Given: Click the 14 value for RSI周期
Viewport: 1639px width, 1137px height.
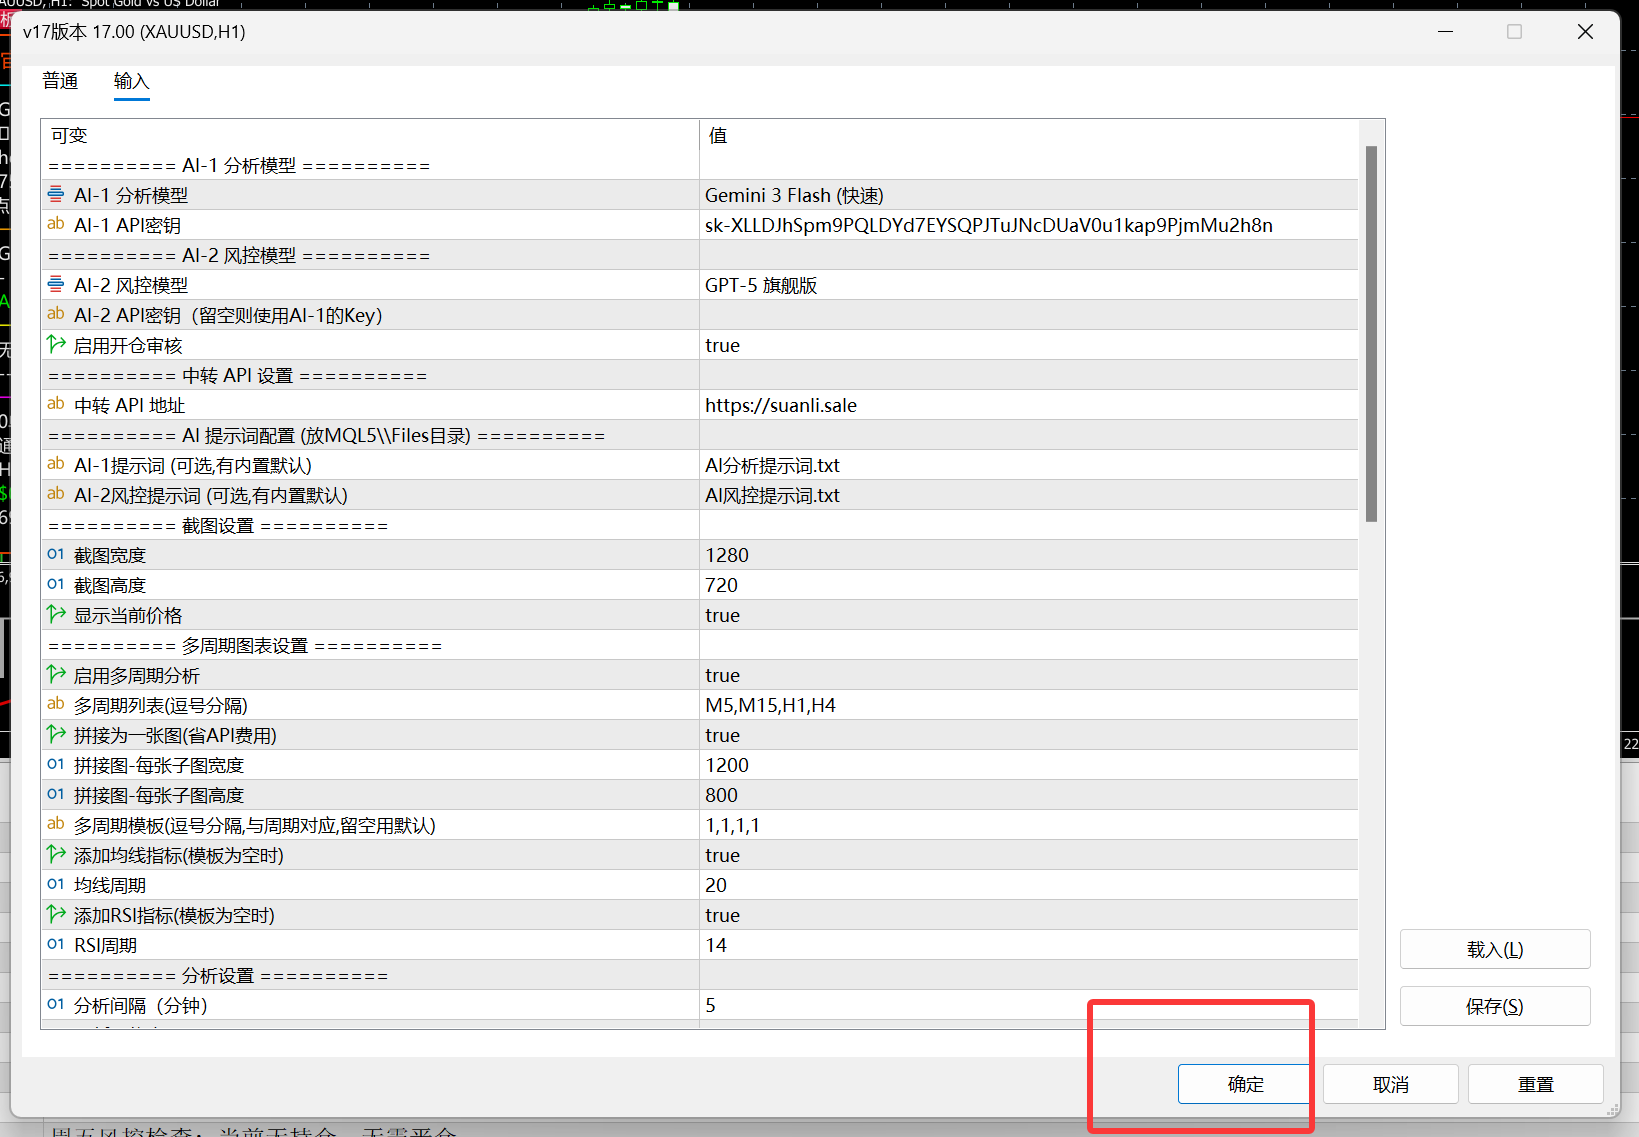Looking at the screenshot, I should (716, 945).
